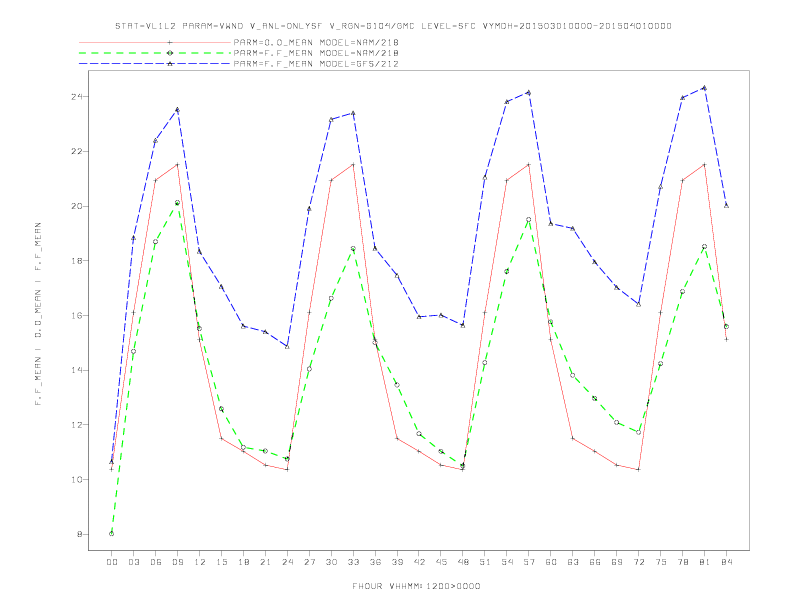Image resolution: width=792 pixels, height=612 pixels.
Task: Click red plus data point at hour 15
Action: point(221,438)
